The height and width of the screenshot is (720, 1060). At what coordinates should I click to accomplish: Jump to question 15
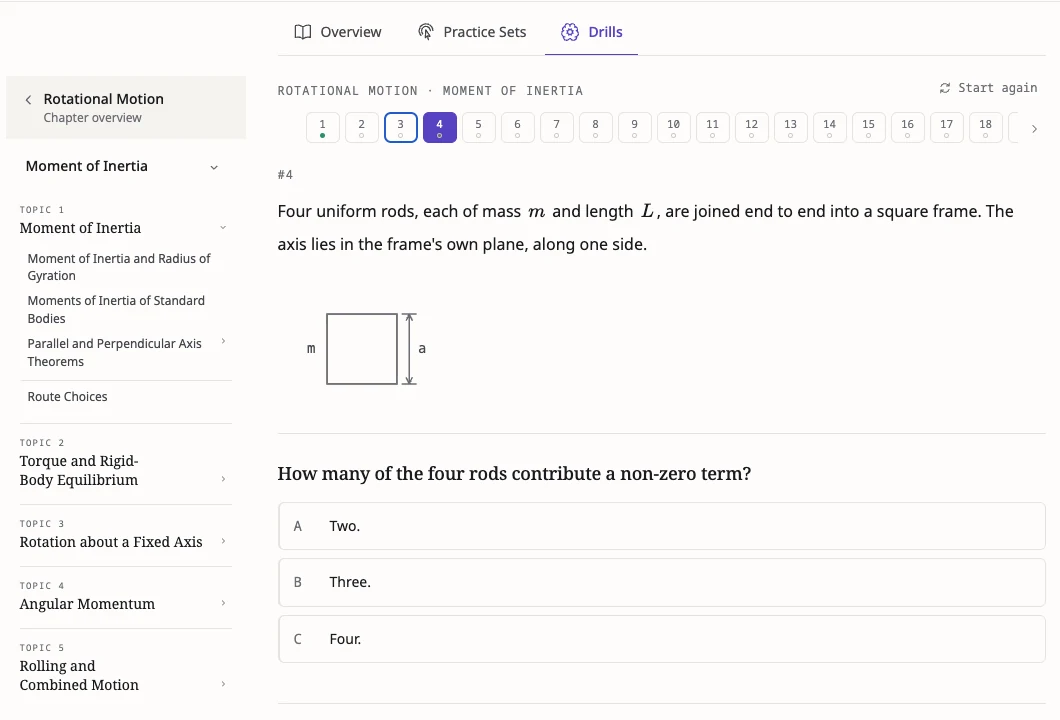869,128
